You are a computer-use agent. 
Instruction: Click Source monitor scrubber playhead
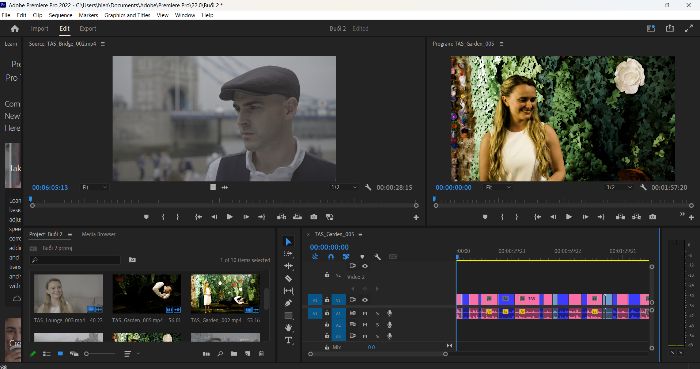[30, 199]
